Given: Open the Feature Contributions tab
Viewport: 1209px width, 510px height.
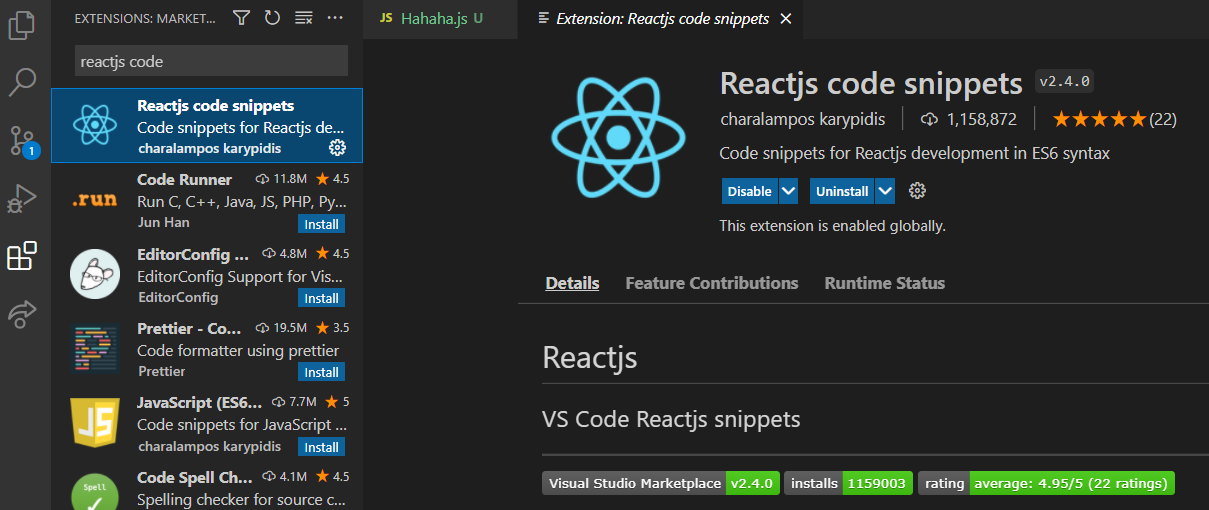Looking at the screenshot, I should coord(712,283).
